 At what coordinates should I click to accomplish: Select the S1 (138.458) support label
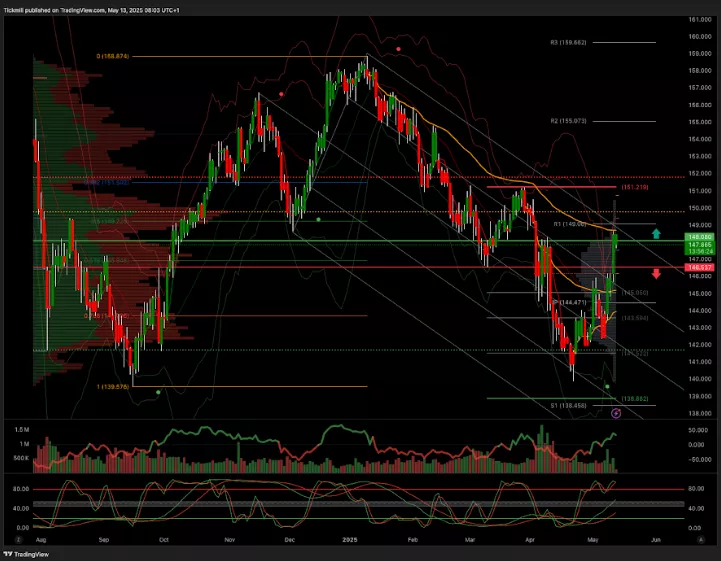[568, 405]
